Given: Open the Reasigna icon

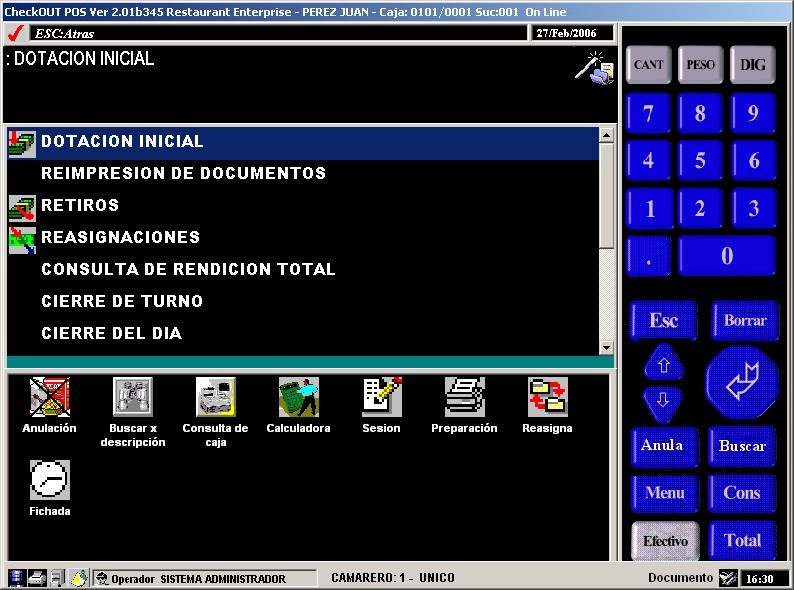Looking at the screenshot, I should pyautogui.click(x=548, y=397).
